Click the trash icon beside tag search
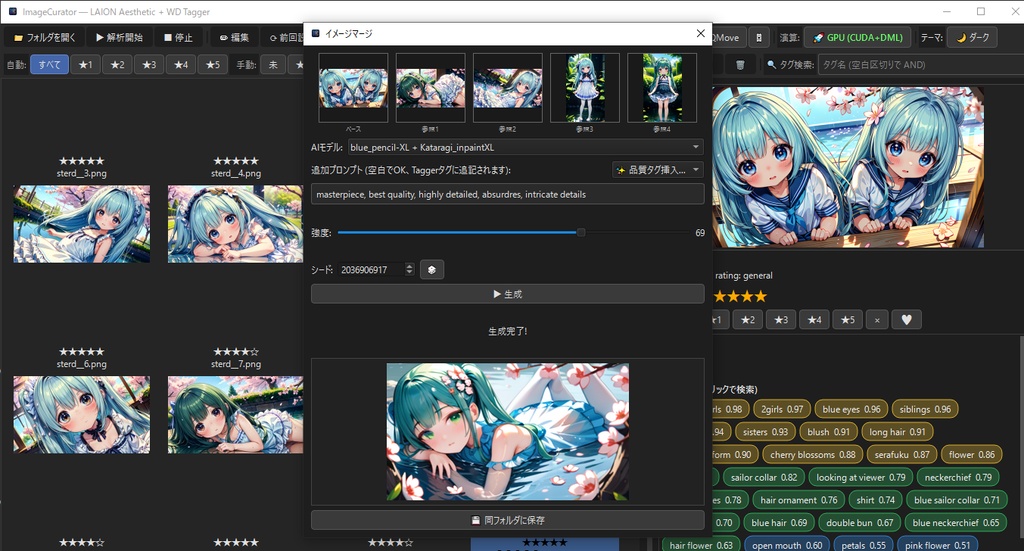Viewport: 1024px width, 551px height. click(x=740, y=65)
